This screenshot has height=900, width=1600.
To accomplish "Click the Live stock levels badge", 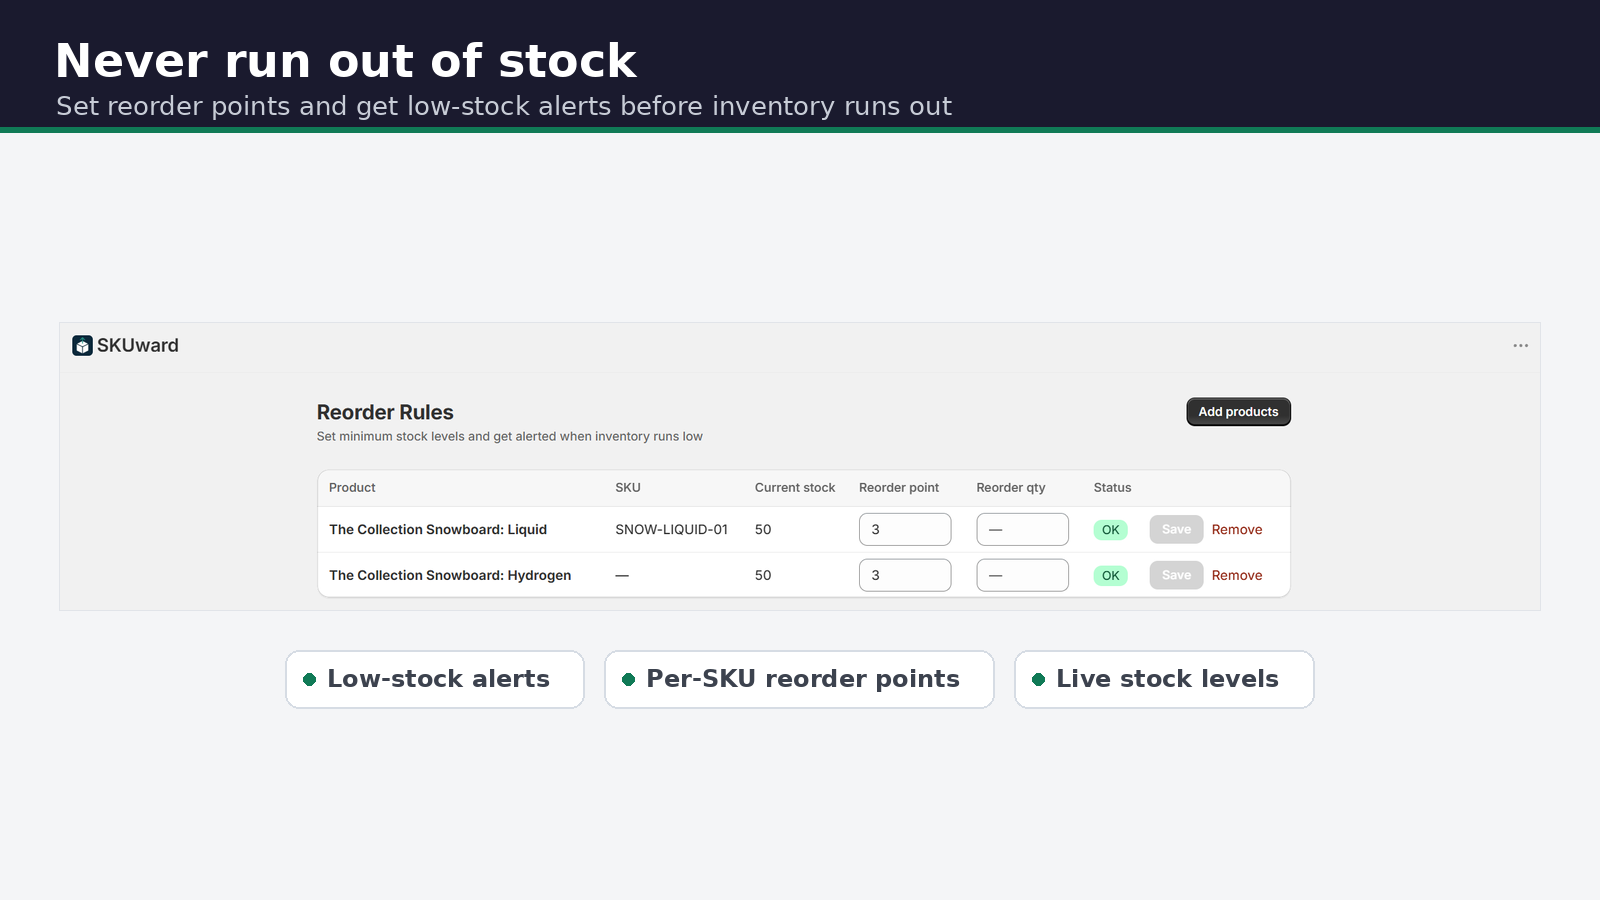I will 1164,680.
